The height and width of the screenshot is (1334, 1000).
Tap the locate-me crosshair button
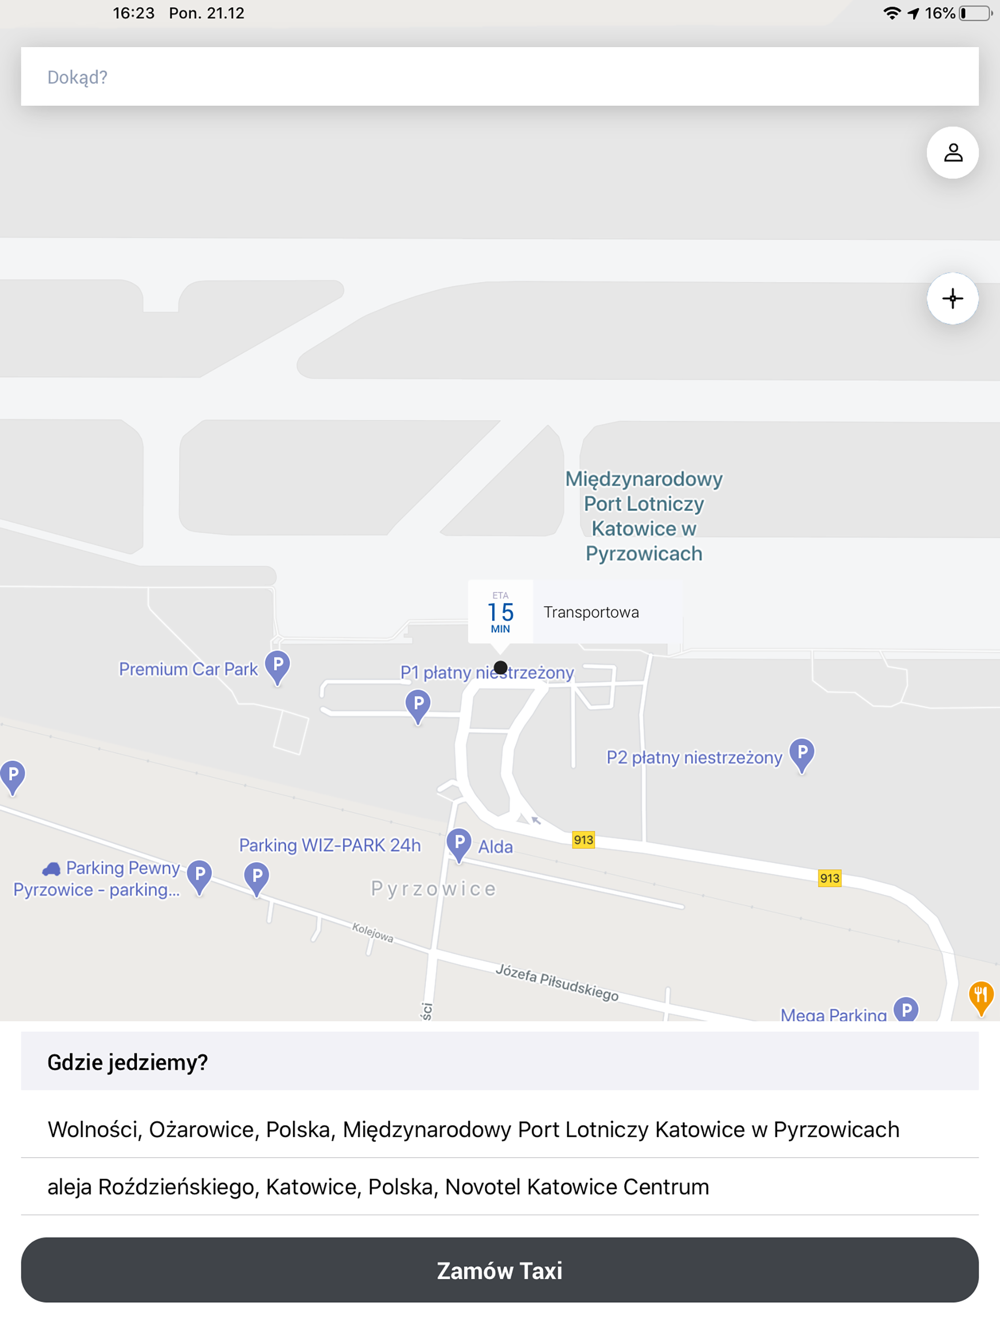pyautogui.click(x=952, y=298)
